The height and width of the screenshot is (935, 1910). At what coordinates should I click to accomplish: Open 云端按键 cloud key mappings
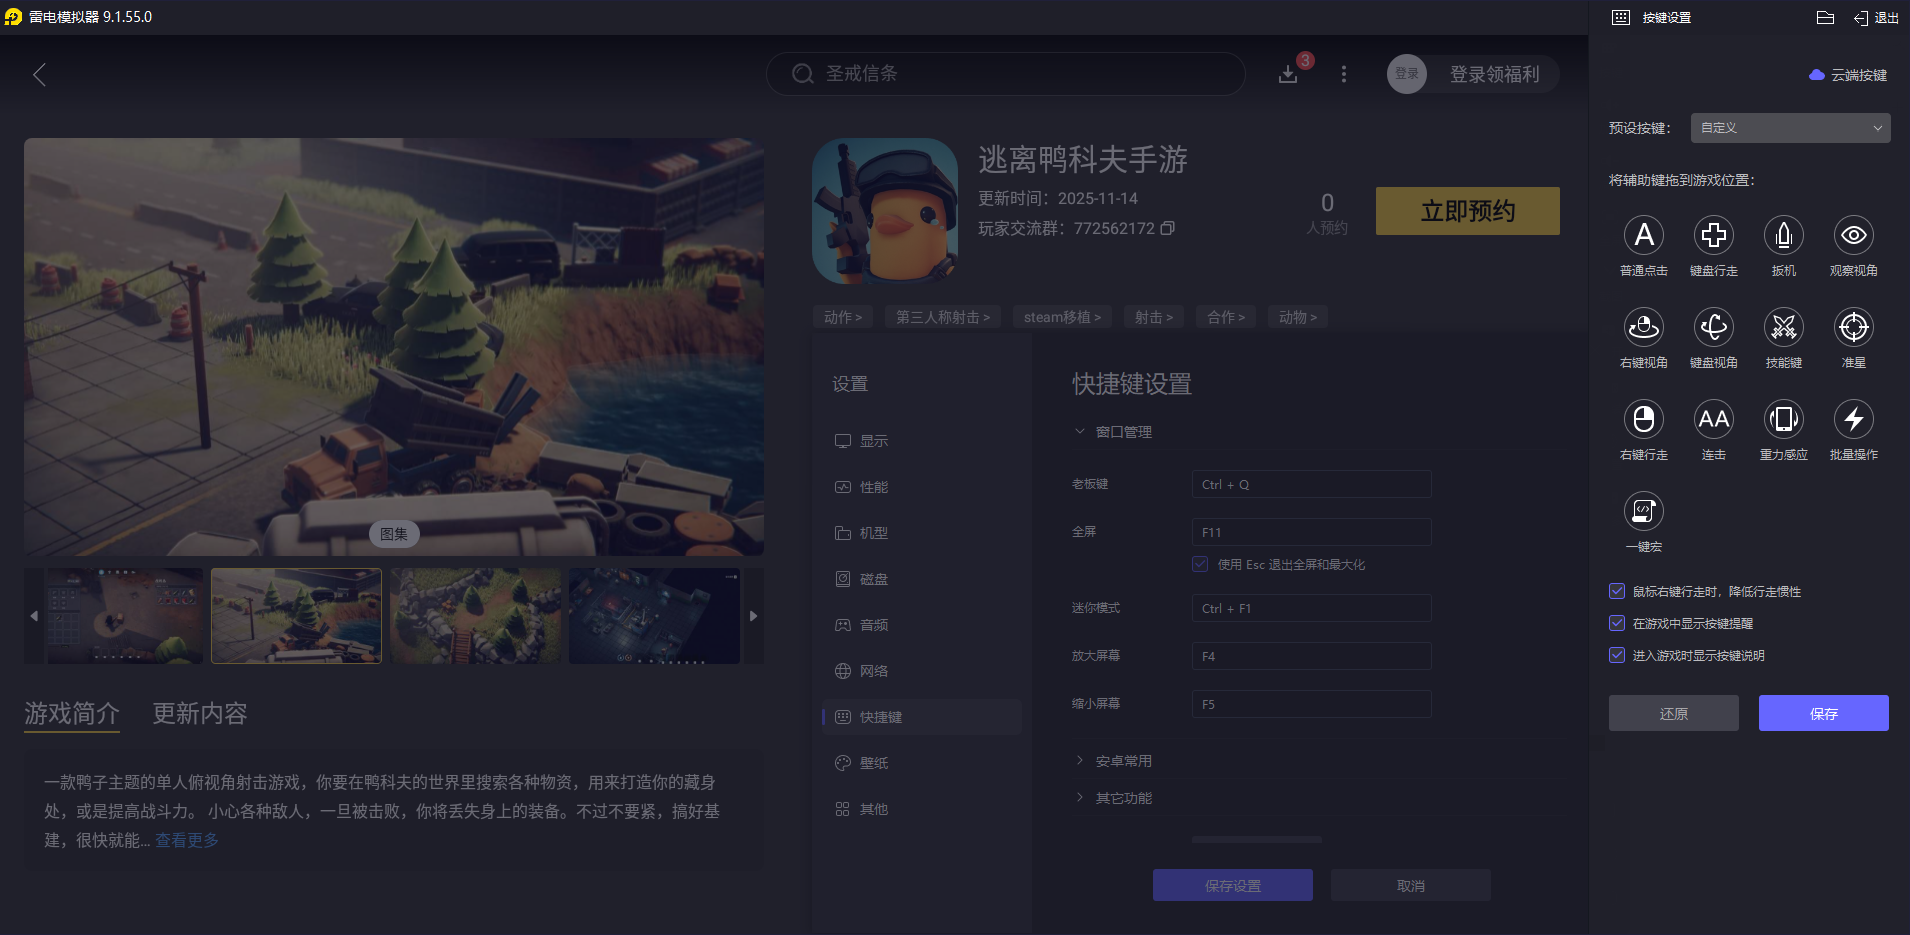pyautogui.click(x=1848, y=75)
